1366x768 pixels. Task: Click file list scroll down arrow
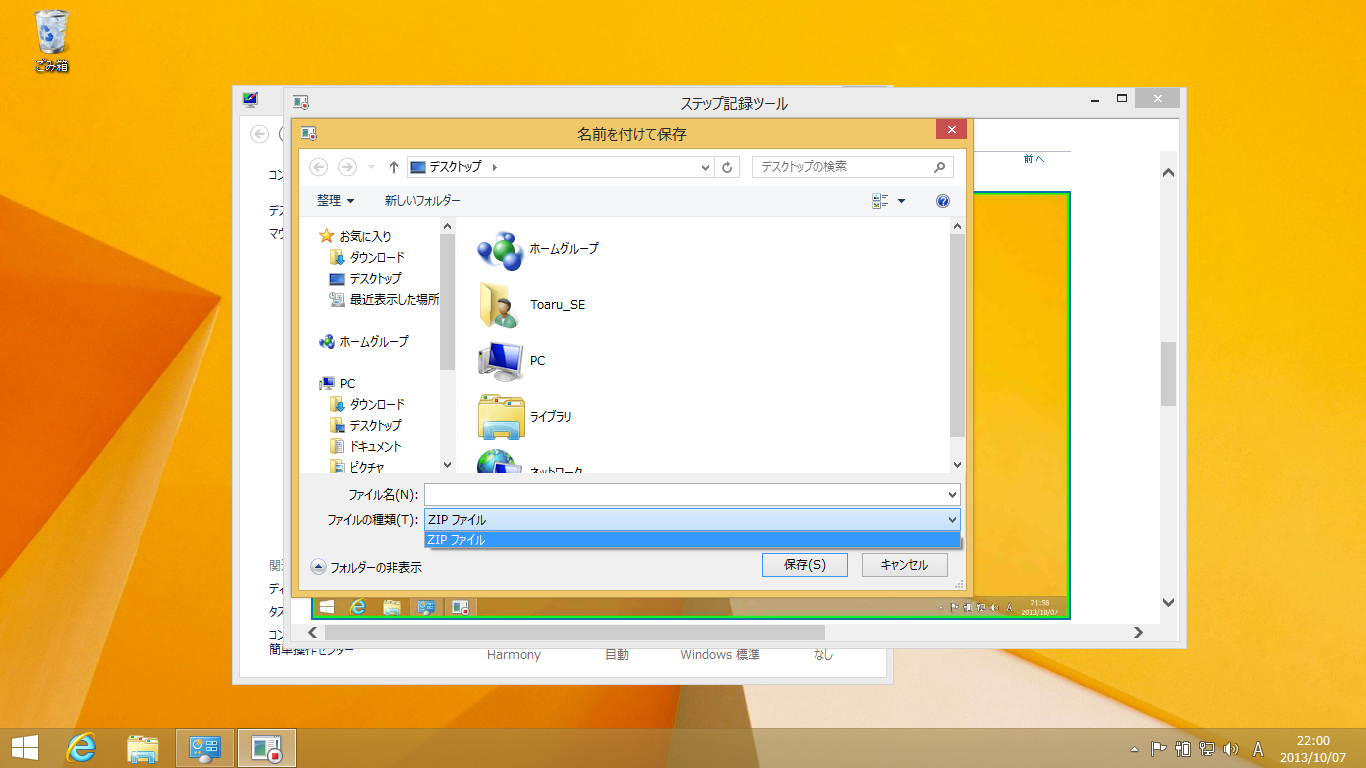click(x=957, y=464)
